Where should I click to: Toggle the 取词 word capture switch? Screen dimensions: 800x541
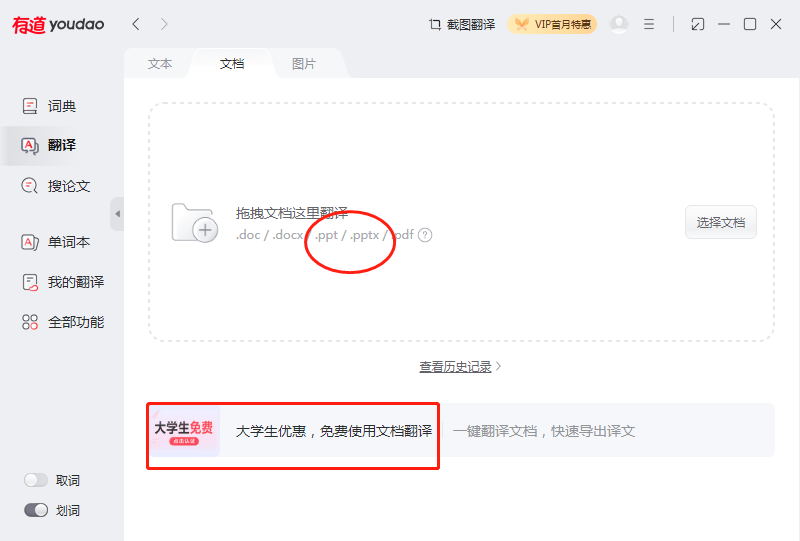coord(36,480)
